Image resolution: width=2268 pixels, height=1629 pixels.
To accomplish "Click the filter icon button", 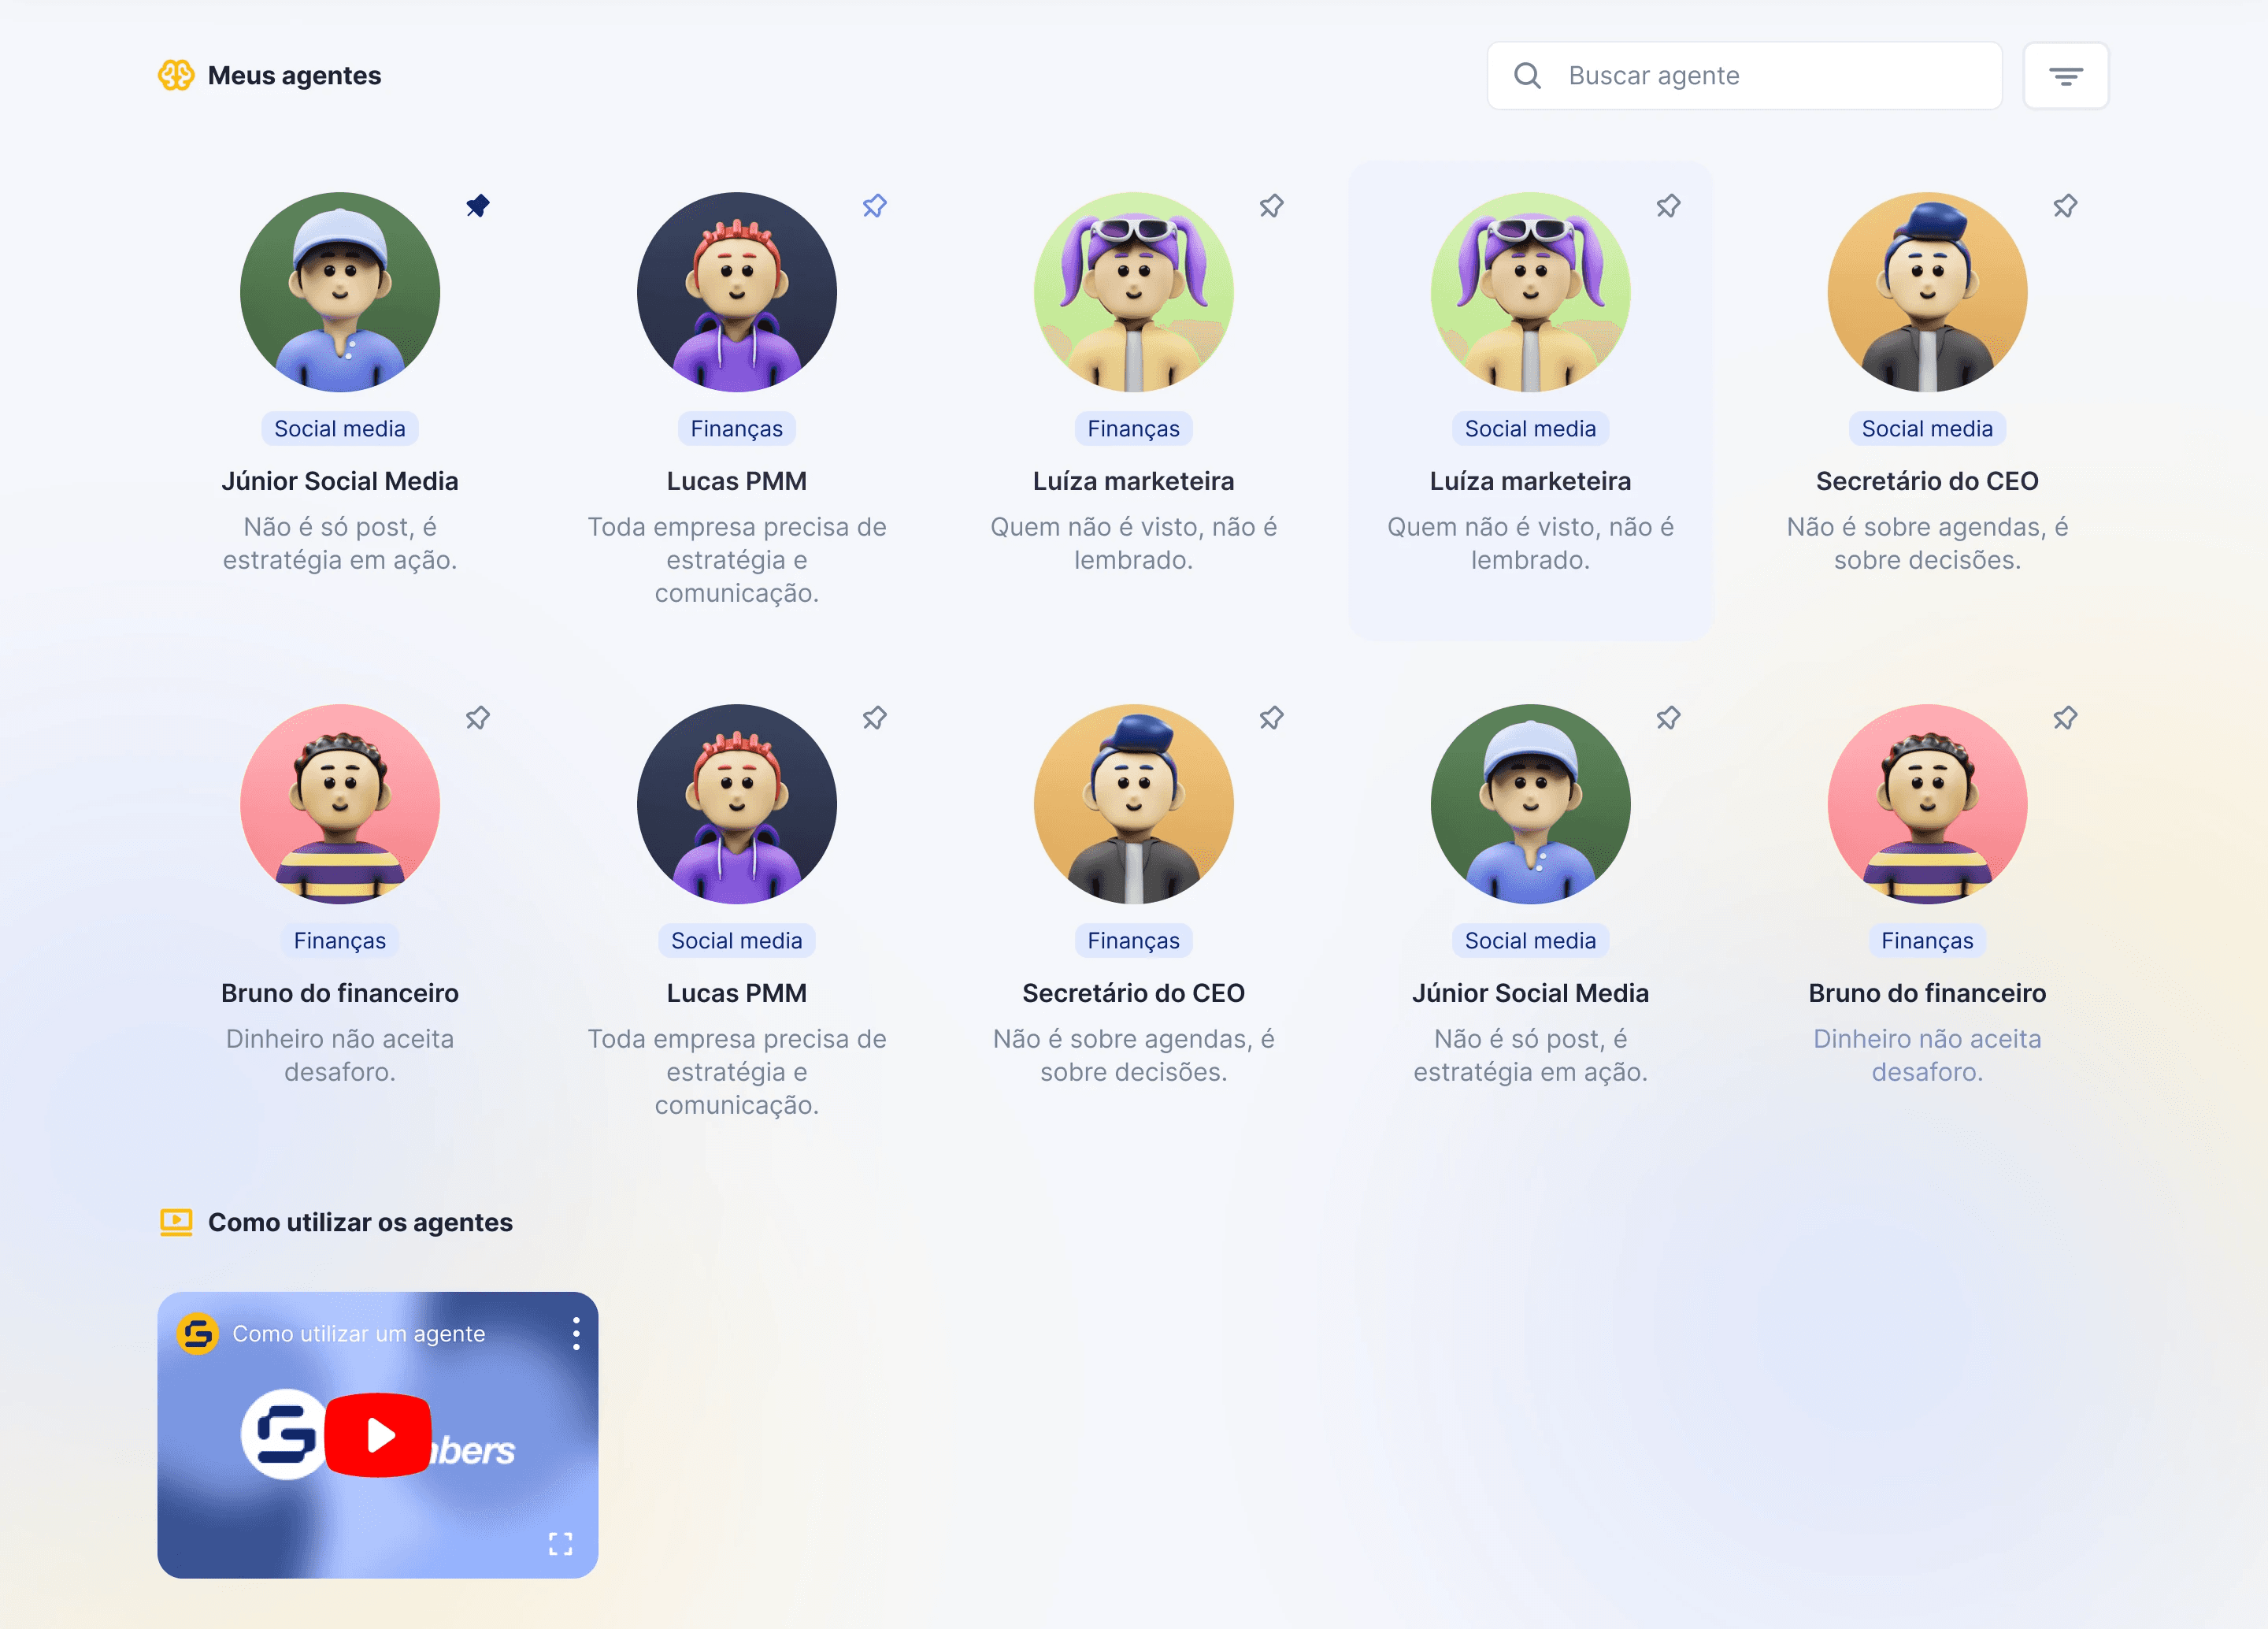I will [x=2065, y=76].
